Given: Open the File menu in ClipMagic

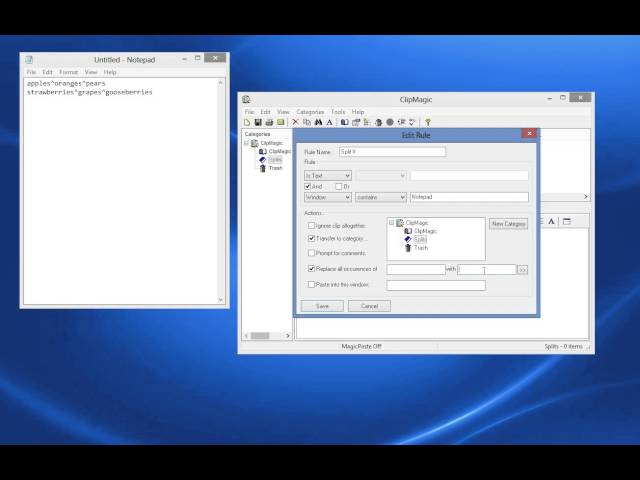Looking at the screenshot, I should [249, 112].
